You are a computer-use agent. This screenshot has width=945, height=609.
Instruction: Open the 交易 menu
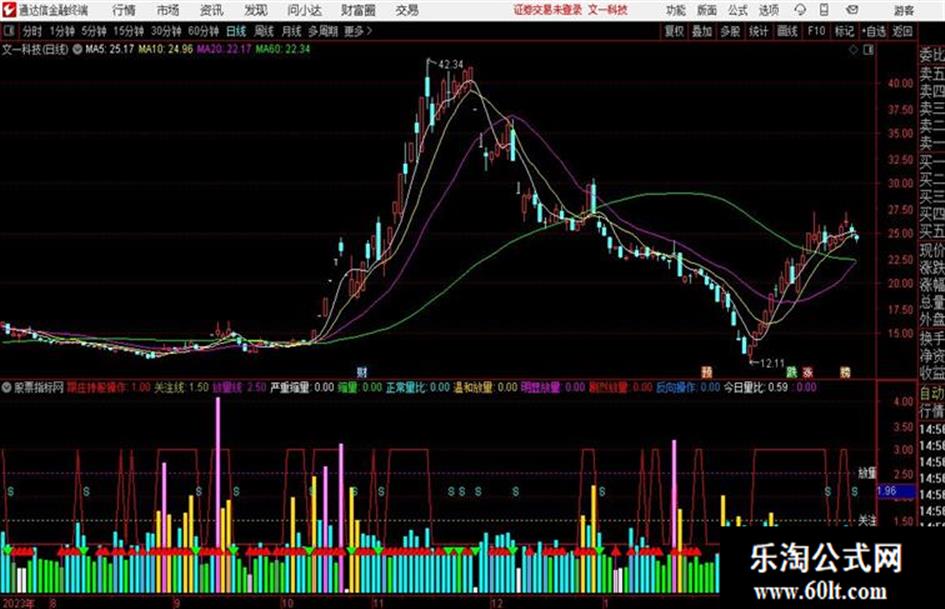(407, 10)
